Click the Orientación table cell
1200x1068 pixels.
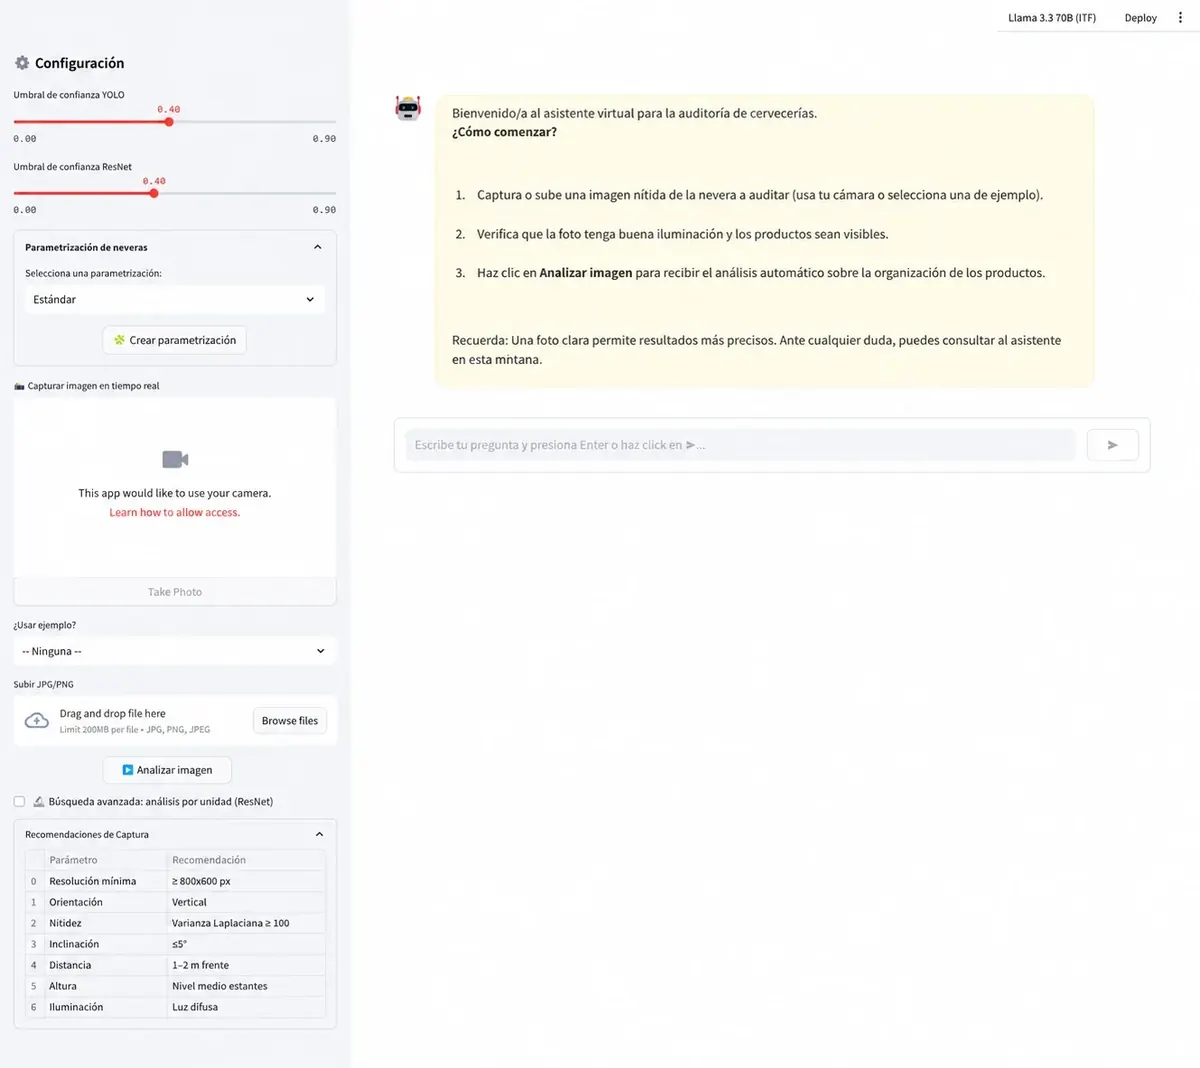[105, 902]
